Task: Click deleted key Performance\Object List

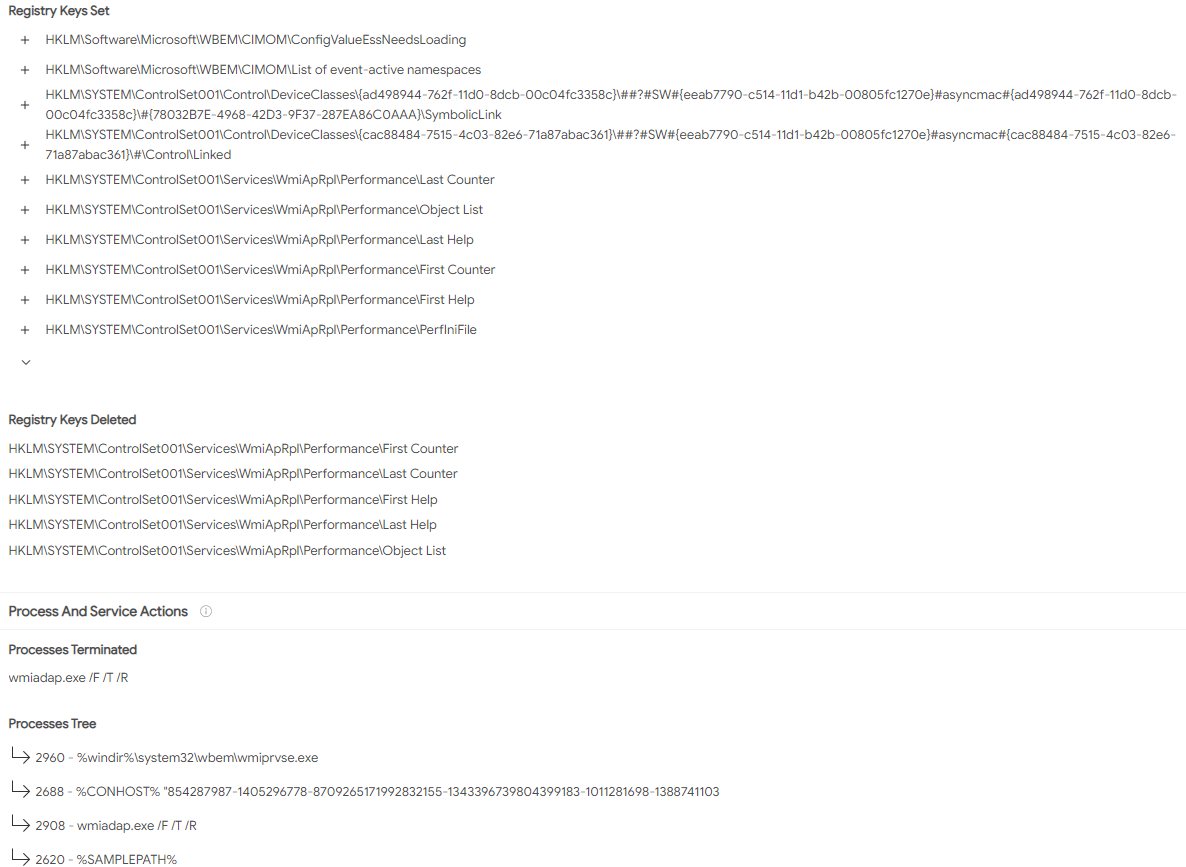Action: pos(227,551)
